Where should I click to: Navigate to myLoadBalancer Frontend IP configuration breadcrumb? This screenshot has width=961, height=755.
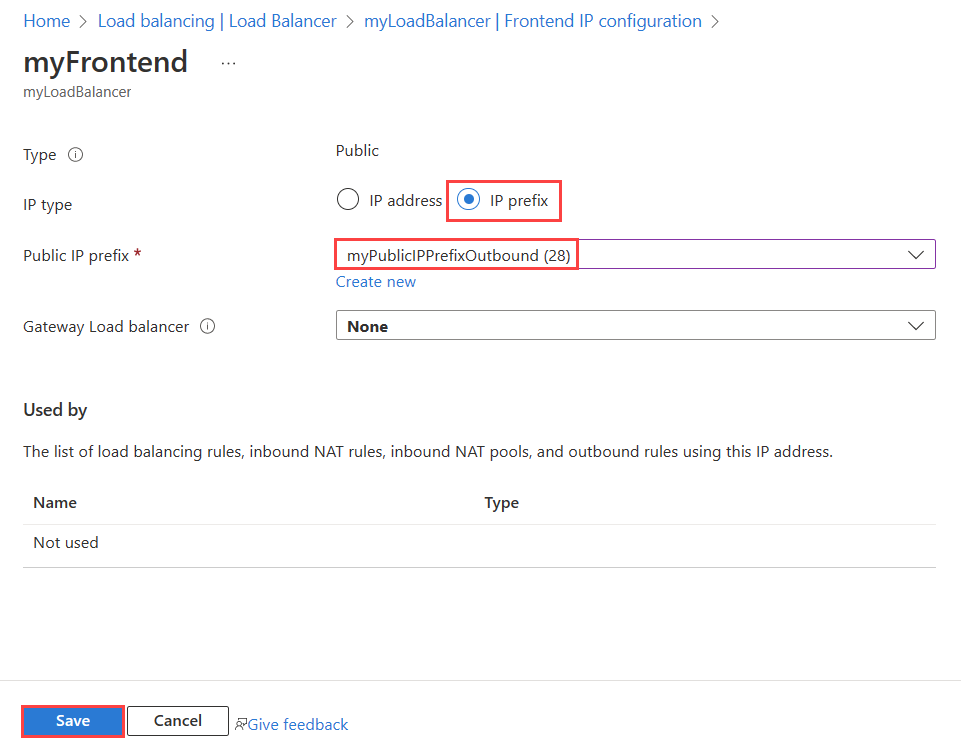pyautogui.click(x=532, y=21)
